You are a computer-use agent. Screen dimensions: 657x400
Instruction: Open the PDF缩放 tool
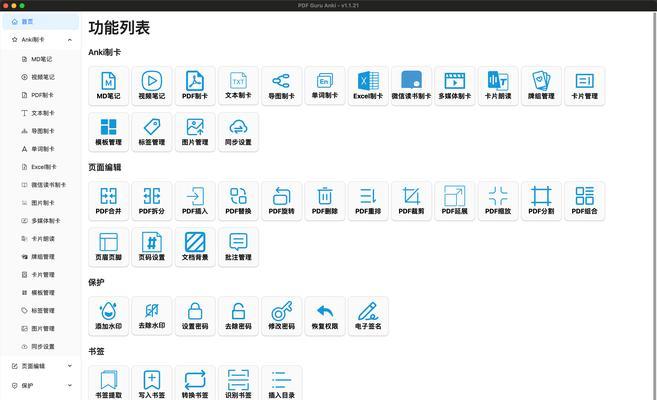point(498,201)
